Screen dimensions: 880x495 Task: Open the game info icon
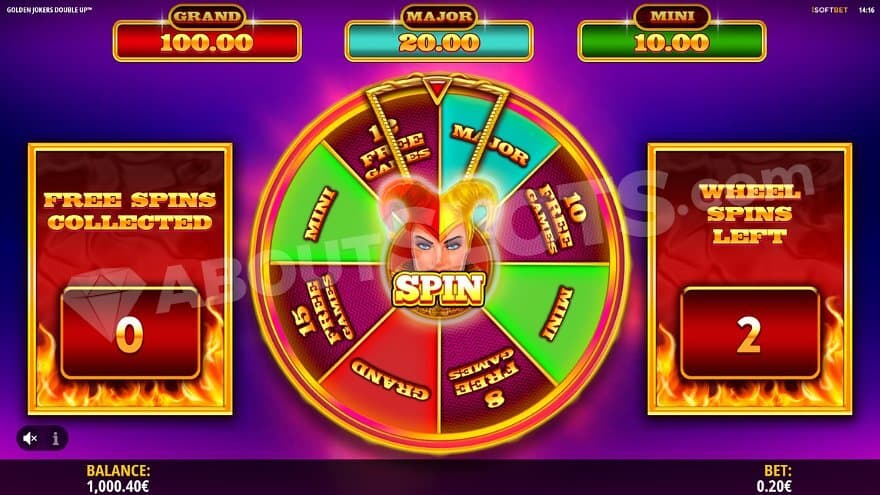56,438
